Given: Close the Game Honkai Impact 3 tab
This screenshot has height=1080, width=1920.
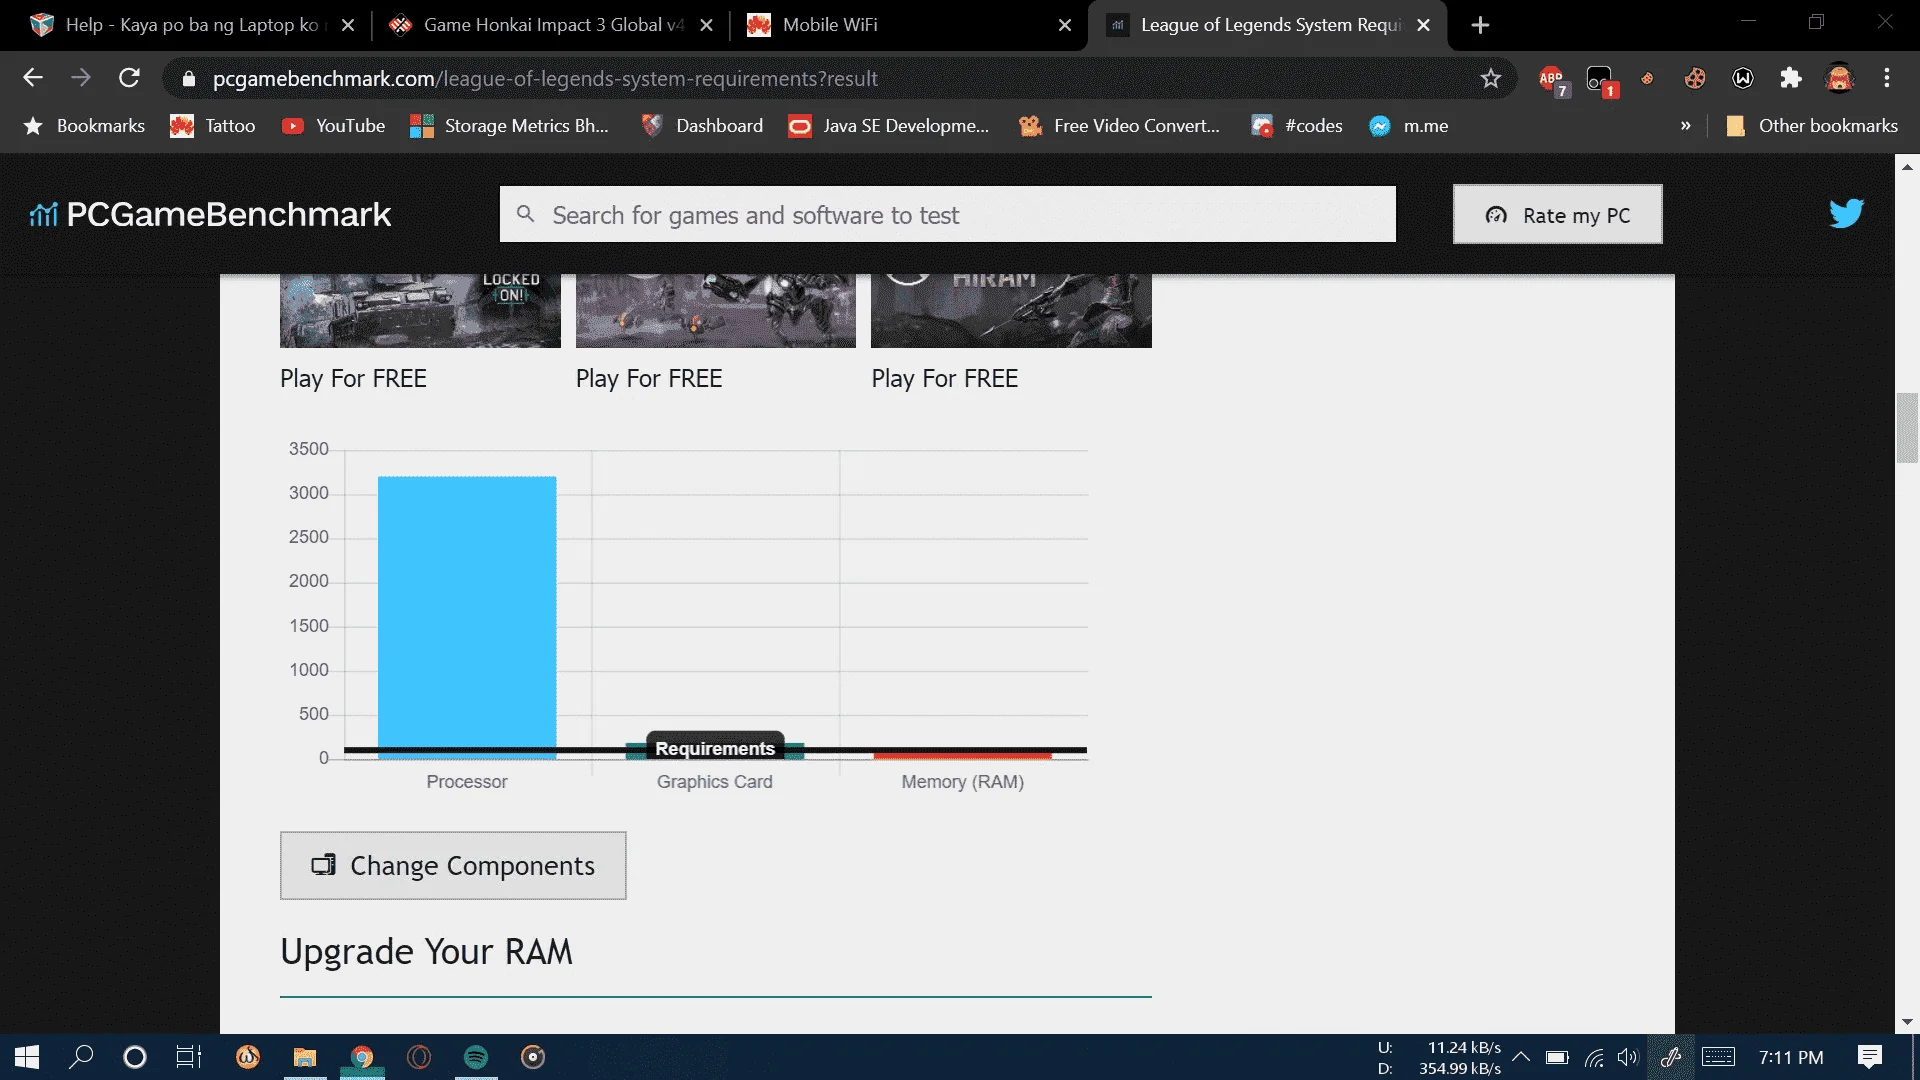Looking at the screenshot, I should [707, 25].
